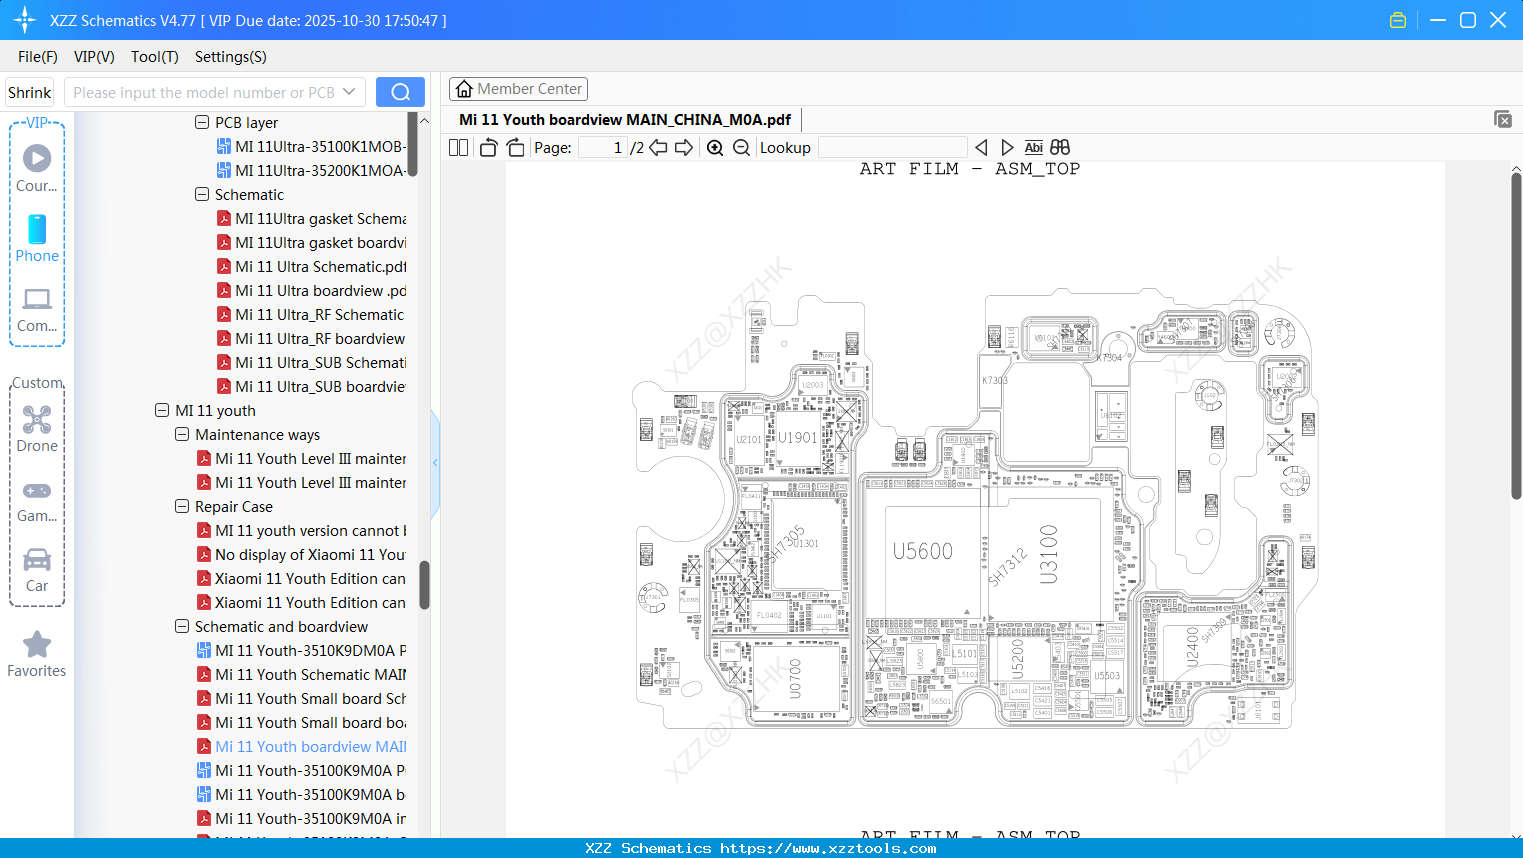The height and width of the screenshot is (858, 1523).
Task: Open the Tool(T) menu
Action: coord(154,57)
